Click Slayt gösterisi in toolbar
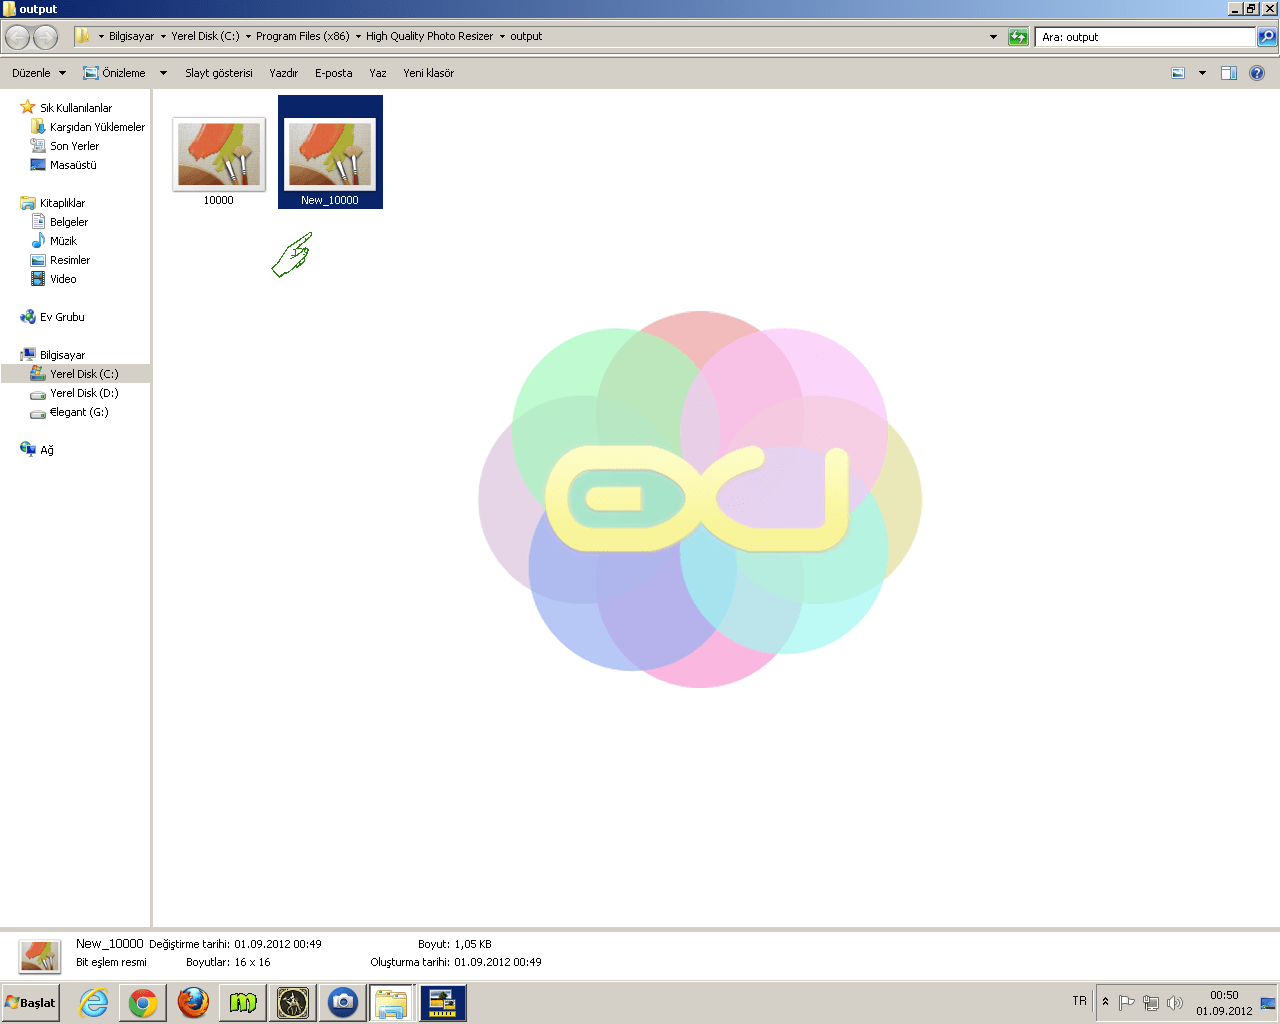 219,73
